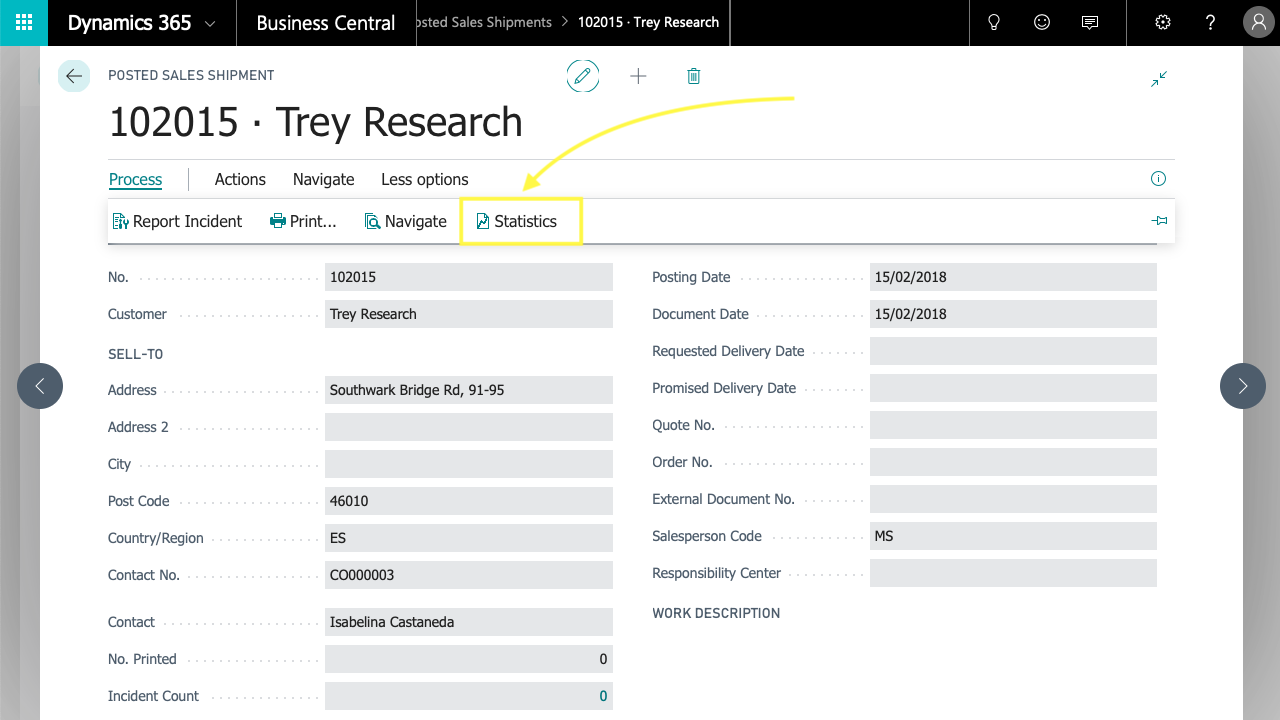The image size is (1280, 720).
Task: Open Business Central settings gear
Action: [1162, 22]
